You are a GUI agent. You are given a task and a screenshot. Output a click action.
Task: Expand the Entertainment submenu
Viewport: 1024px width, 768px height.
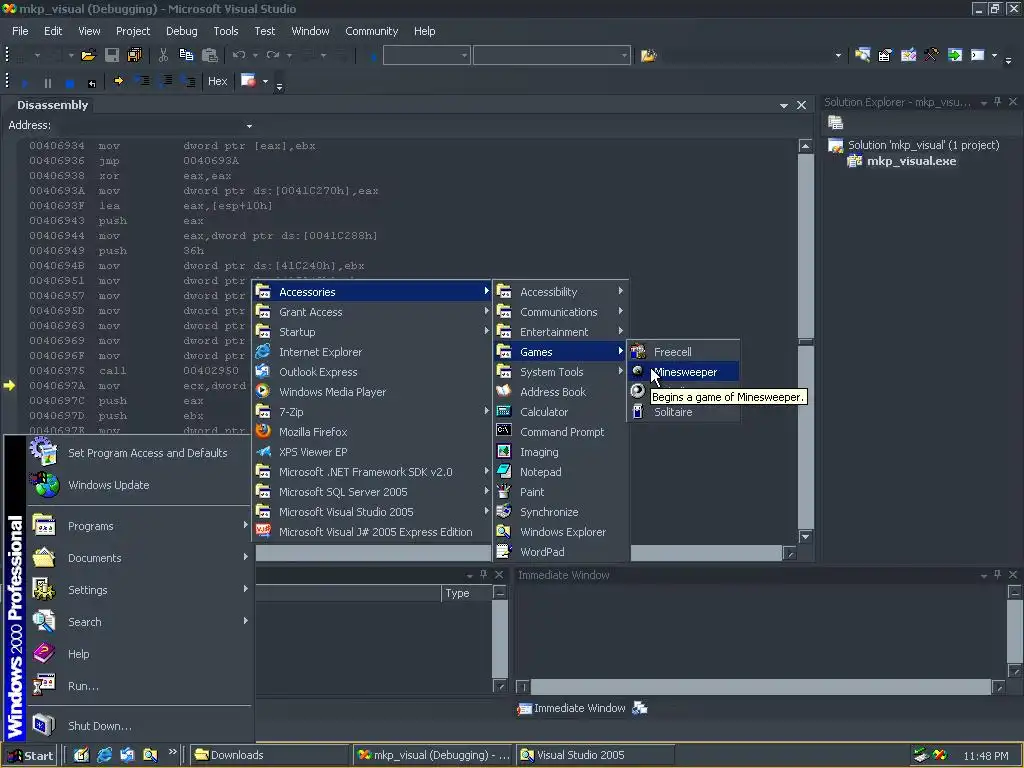click(x=561, y=332)
